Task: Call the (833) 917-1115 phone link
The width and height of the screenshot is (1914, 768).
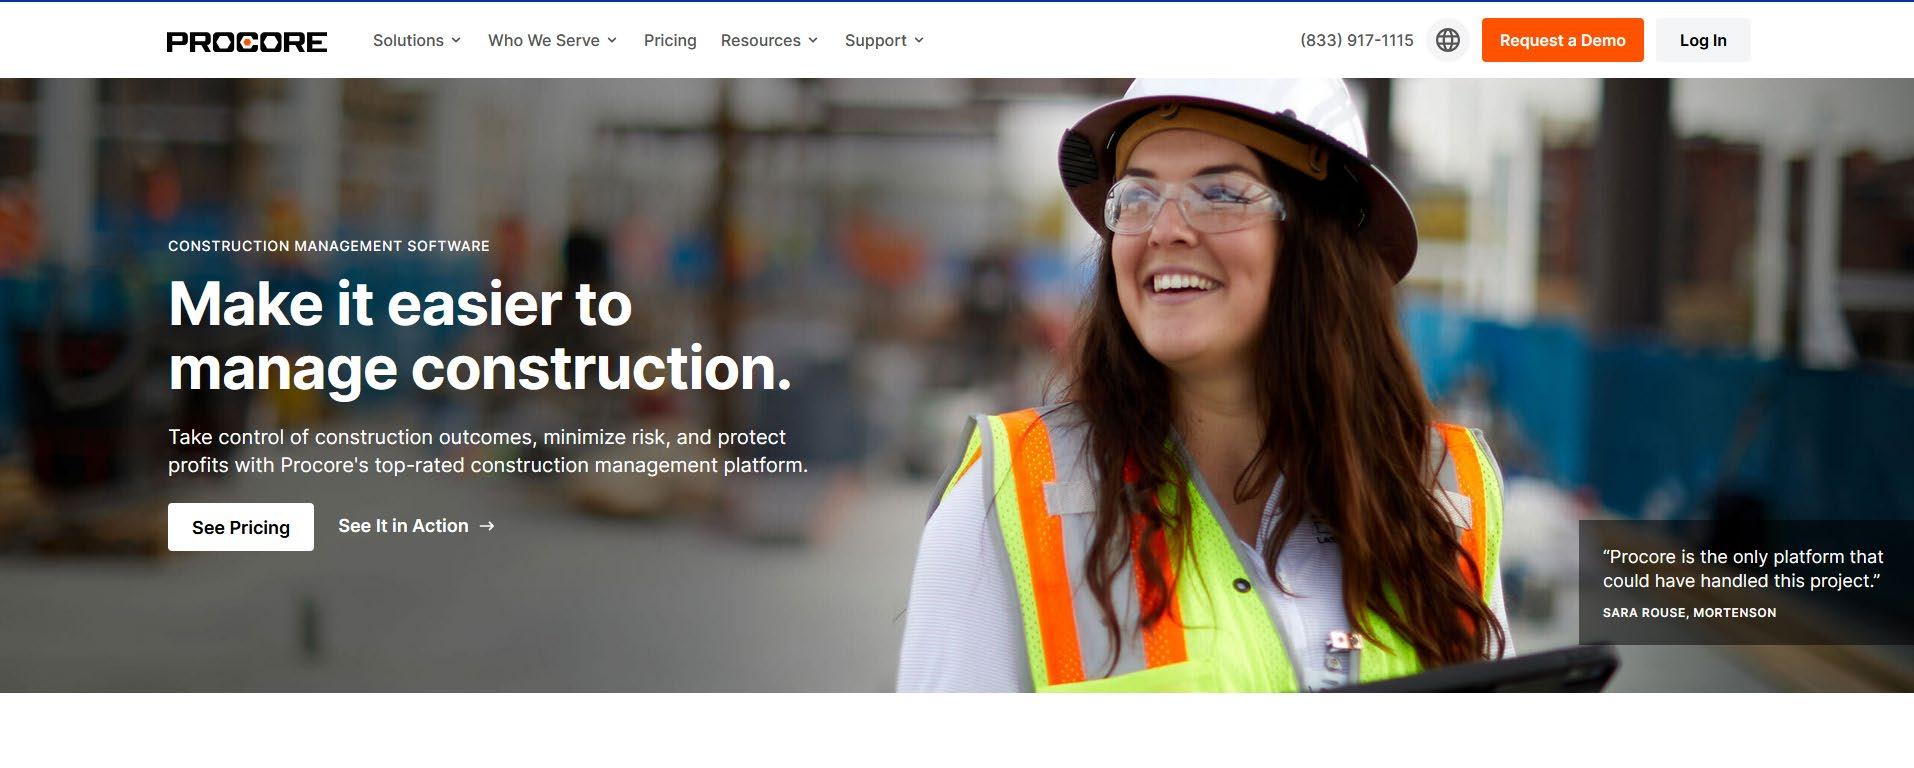Action: pos(1356,40)
